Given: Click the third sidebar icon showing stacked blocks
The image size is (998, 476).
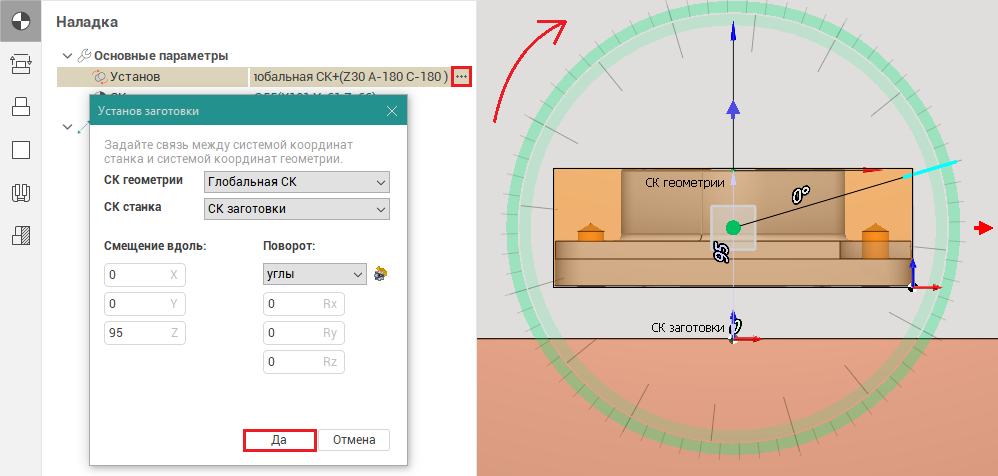Looking at the screenshot, I should [21, 107].
